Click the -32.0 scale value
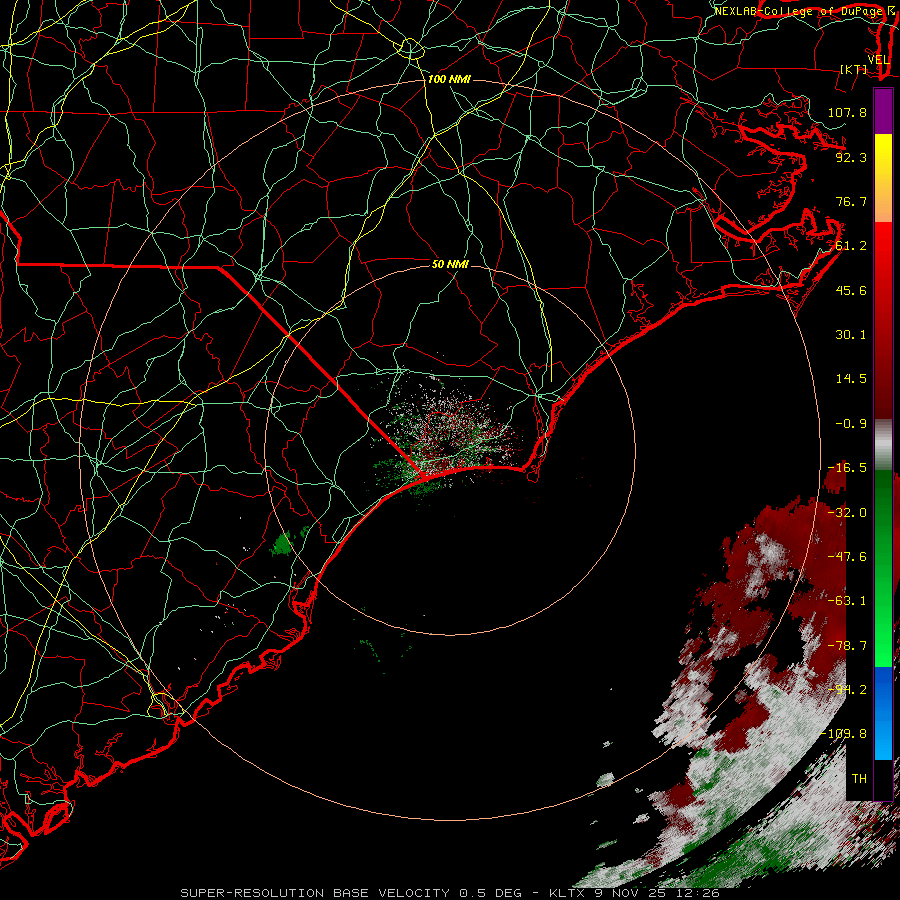The width and height of the screenshot is (900, 900). [x=847, y=513]
